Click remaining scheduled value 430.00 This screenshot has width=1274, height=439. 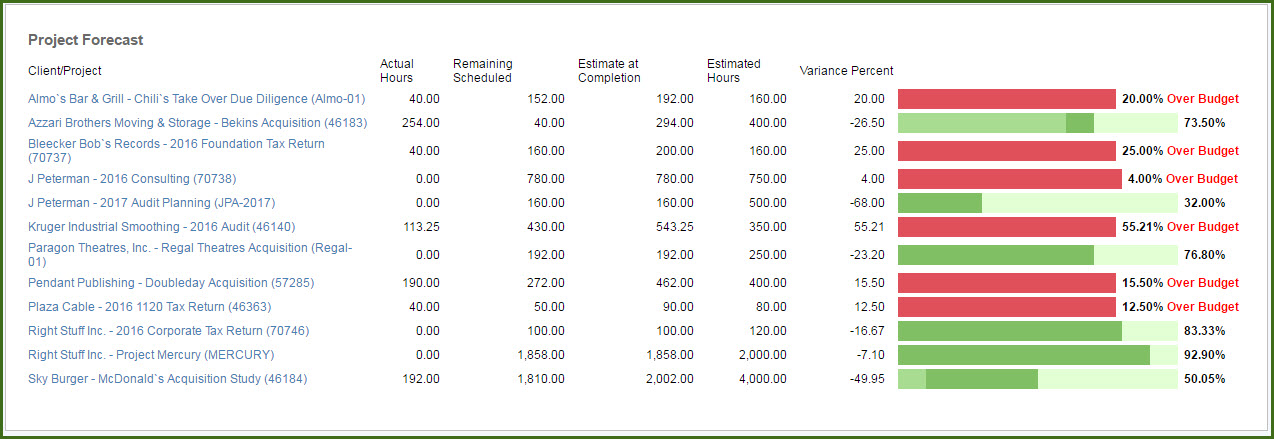point(546,227)
